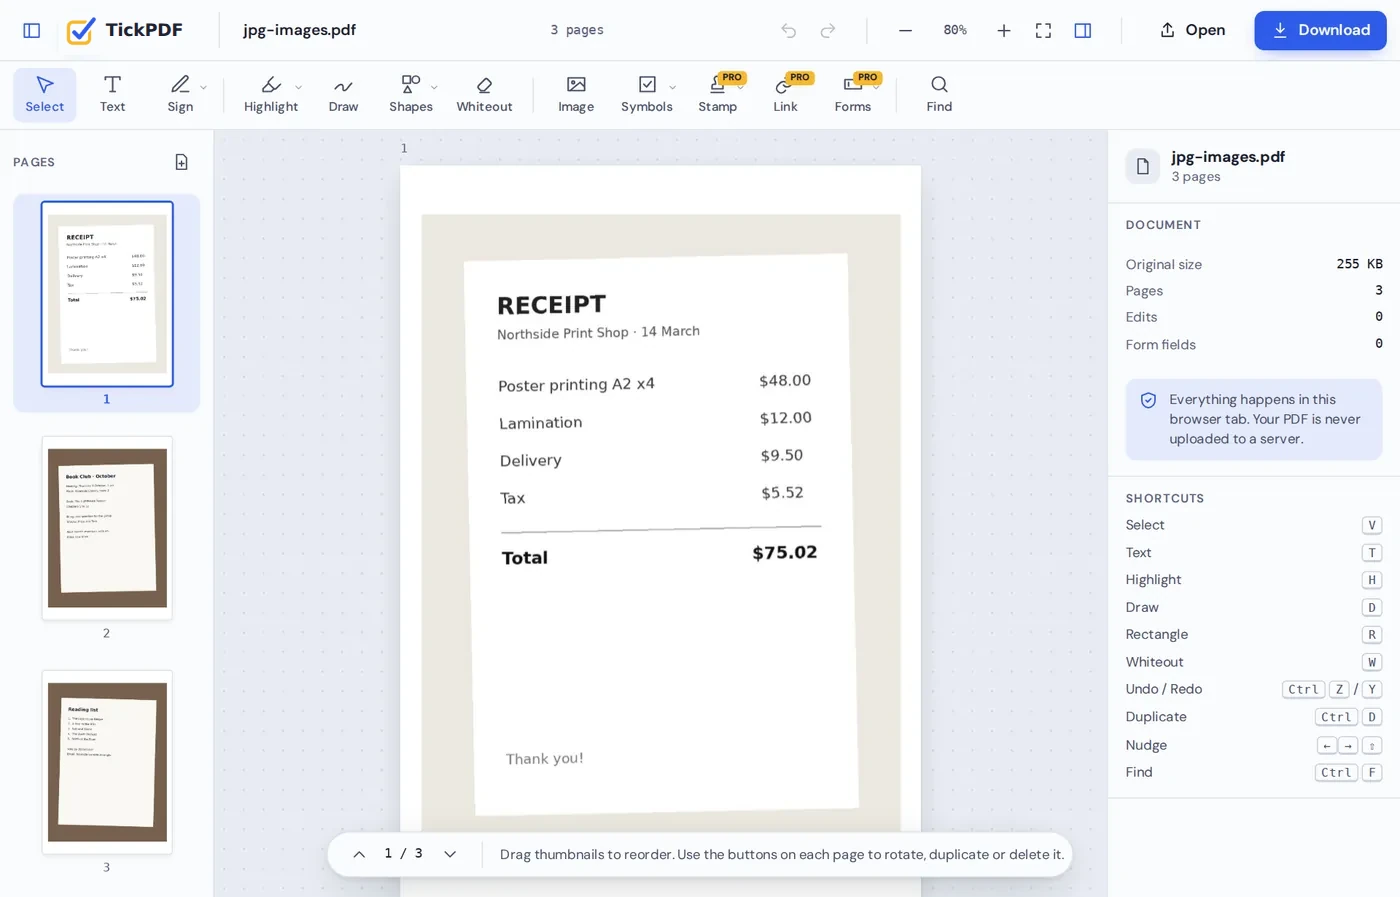Toggle the right info panel icon
The image size is (1400, 897).
(1082, 30)
